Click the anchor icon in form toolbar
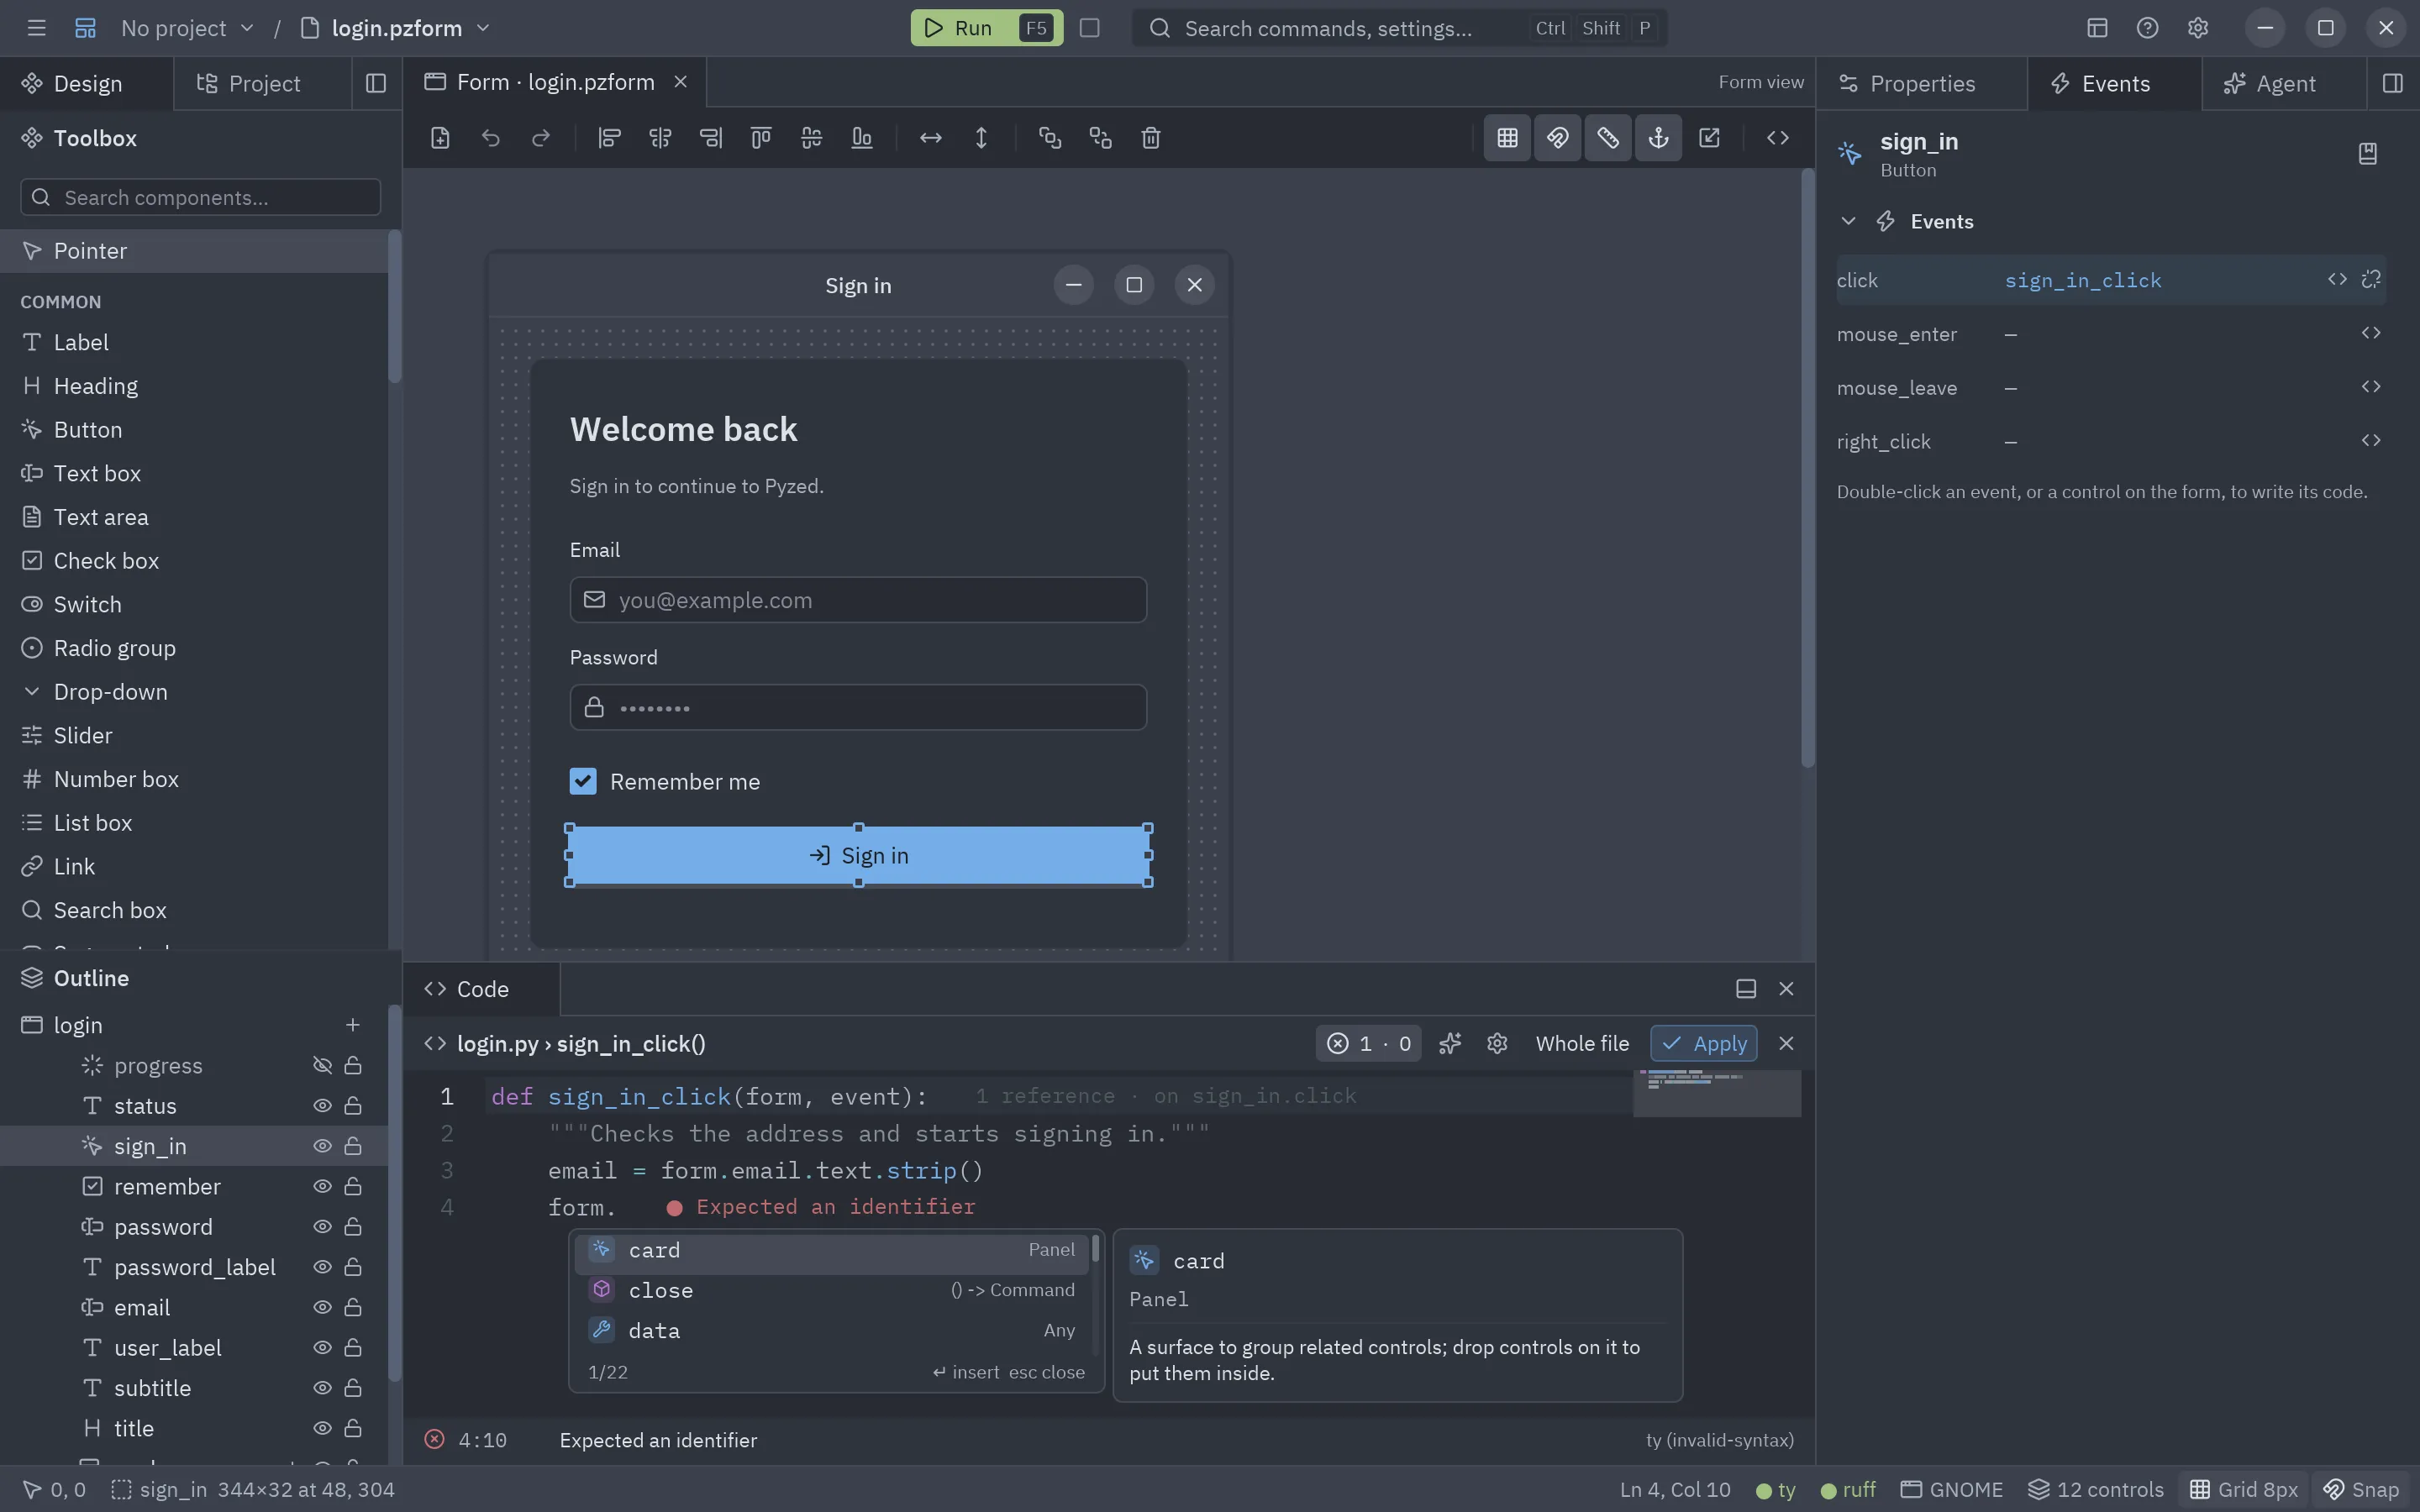 click(x=1658, y=138)
